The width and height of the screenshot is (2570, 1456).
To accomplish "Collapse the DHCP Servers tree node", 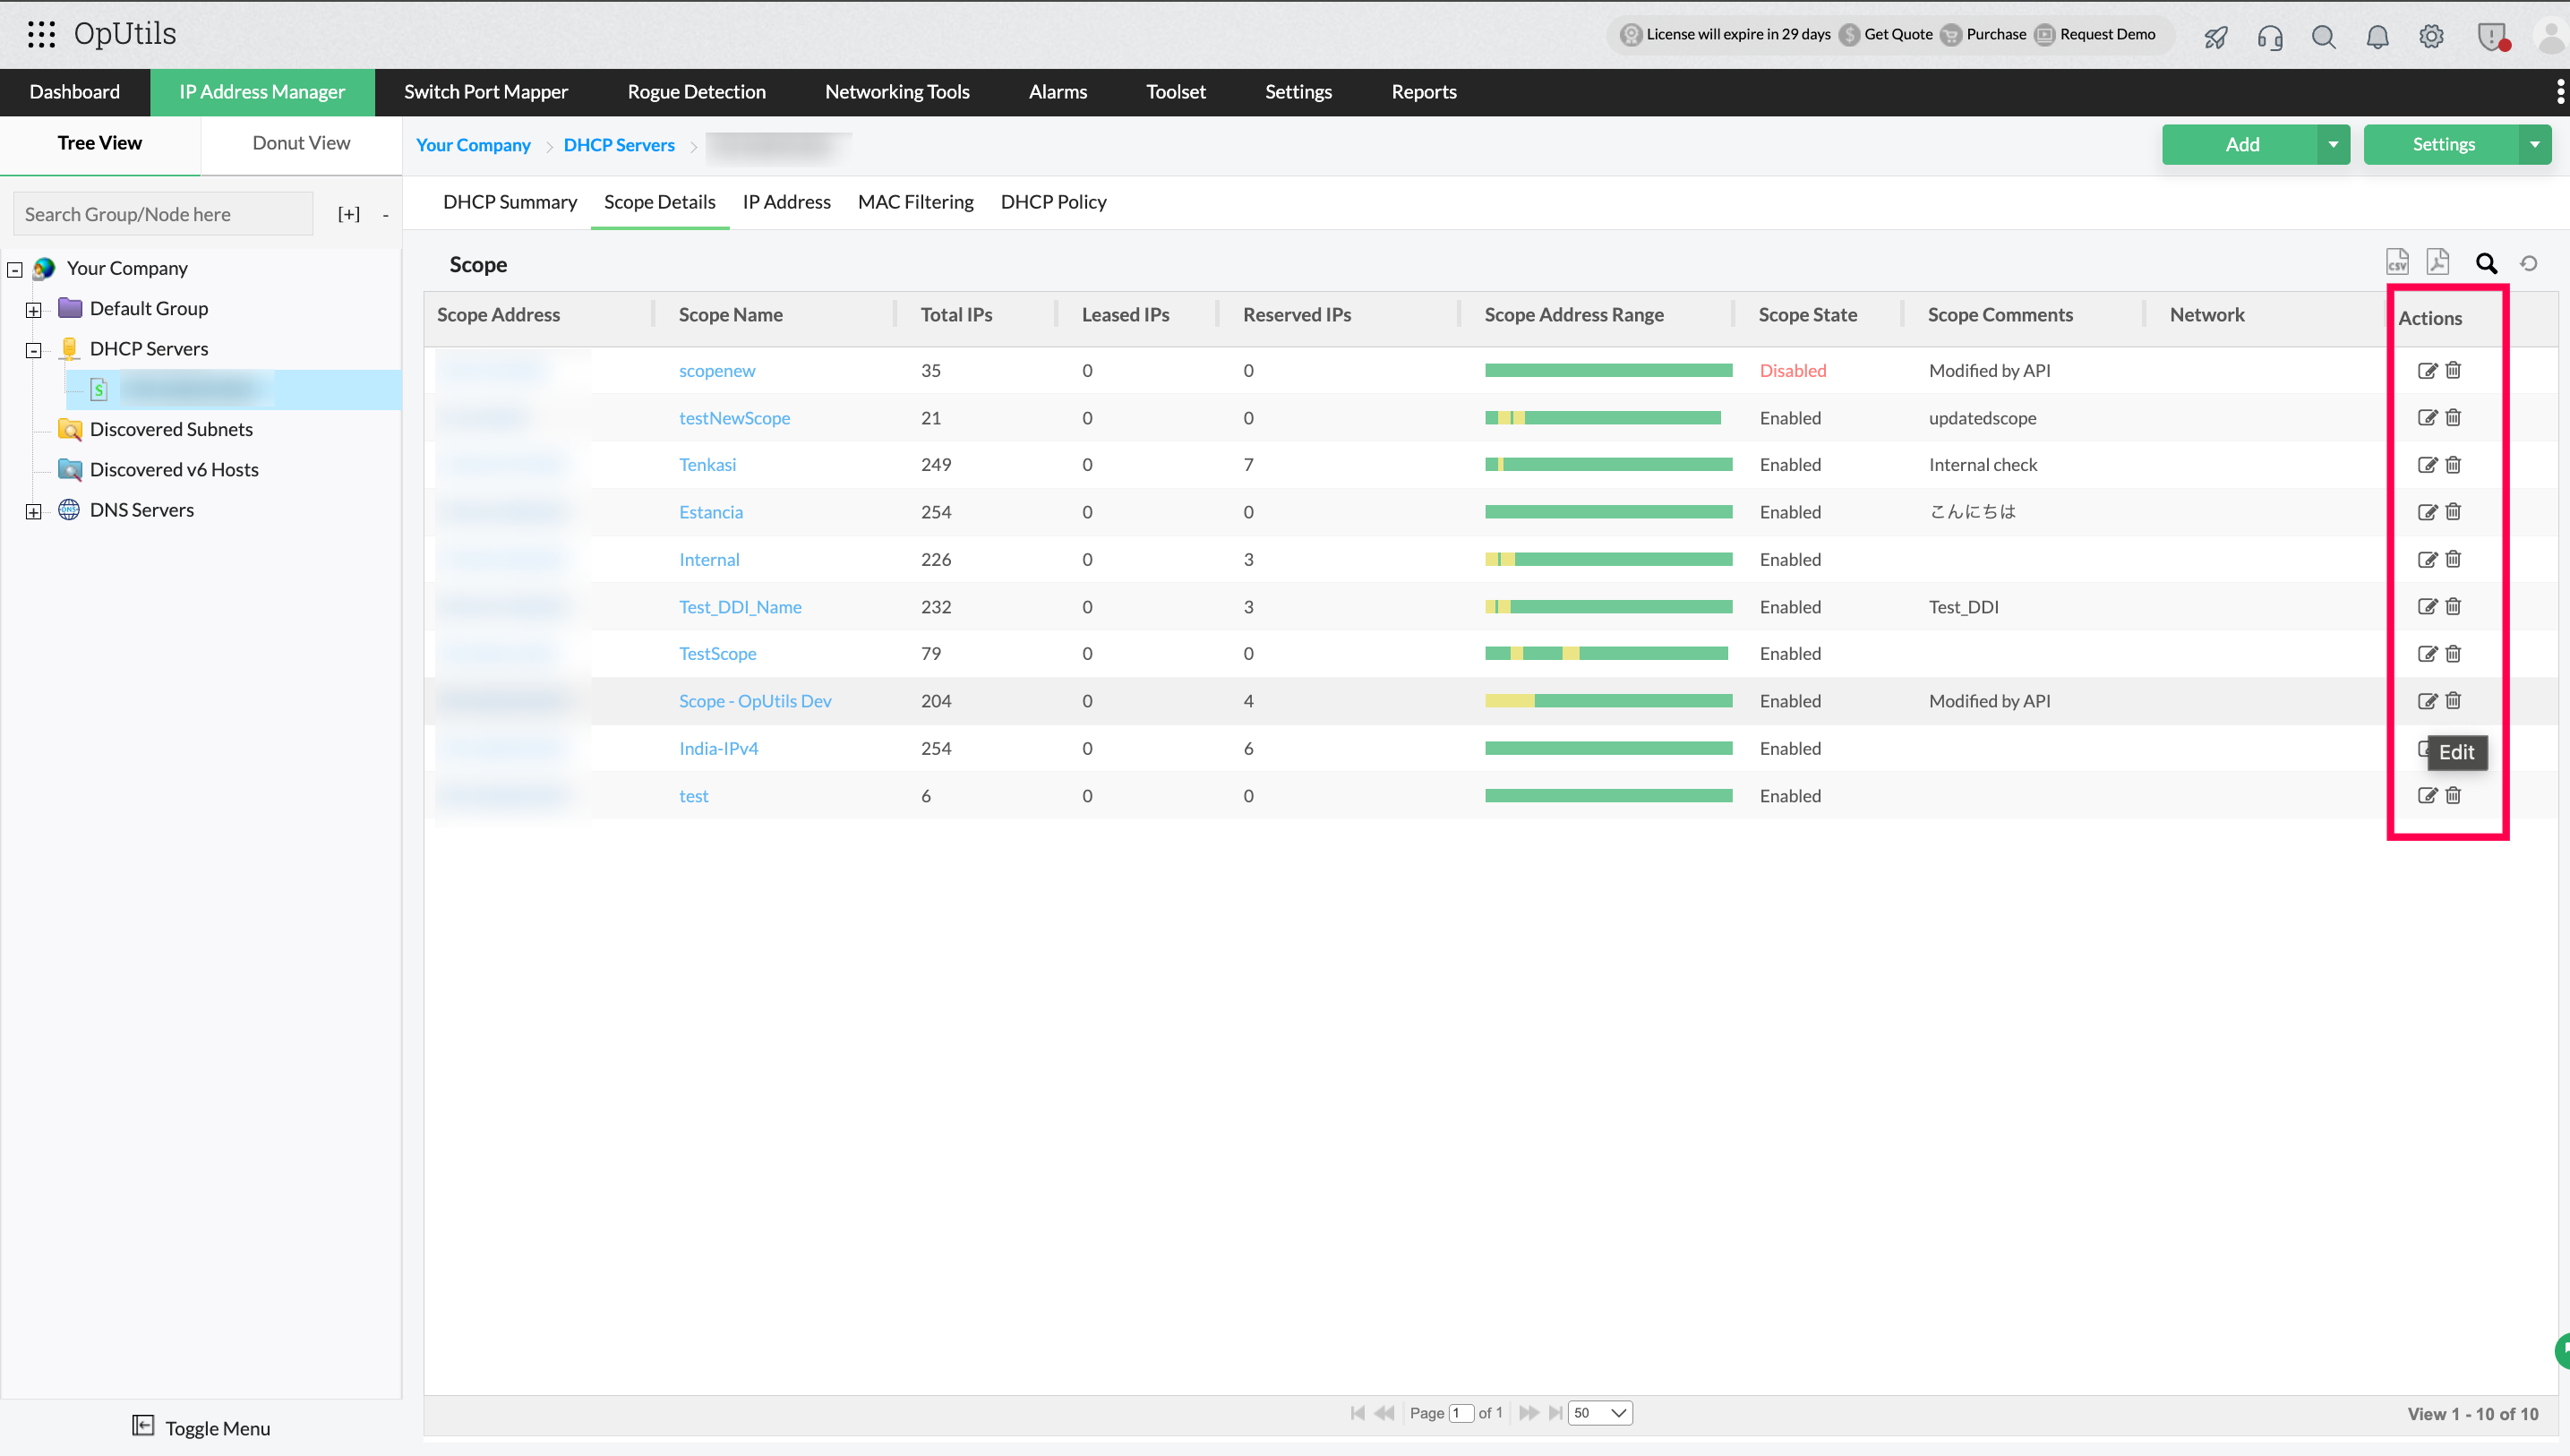I will click(x=33, y=350).
